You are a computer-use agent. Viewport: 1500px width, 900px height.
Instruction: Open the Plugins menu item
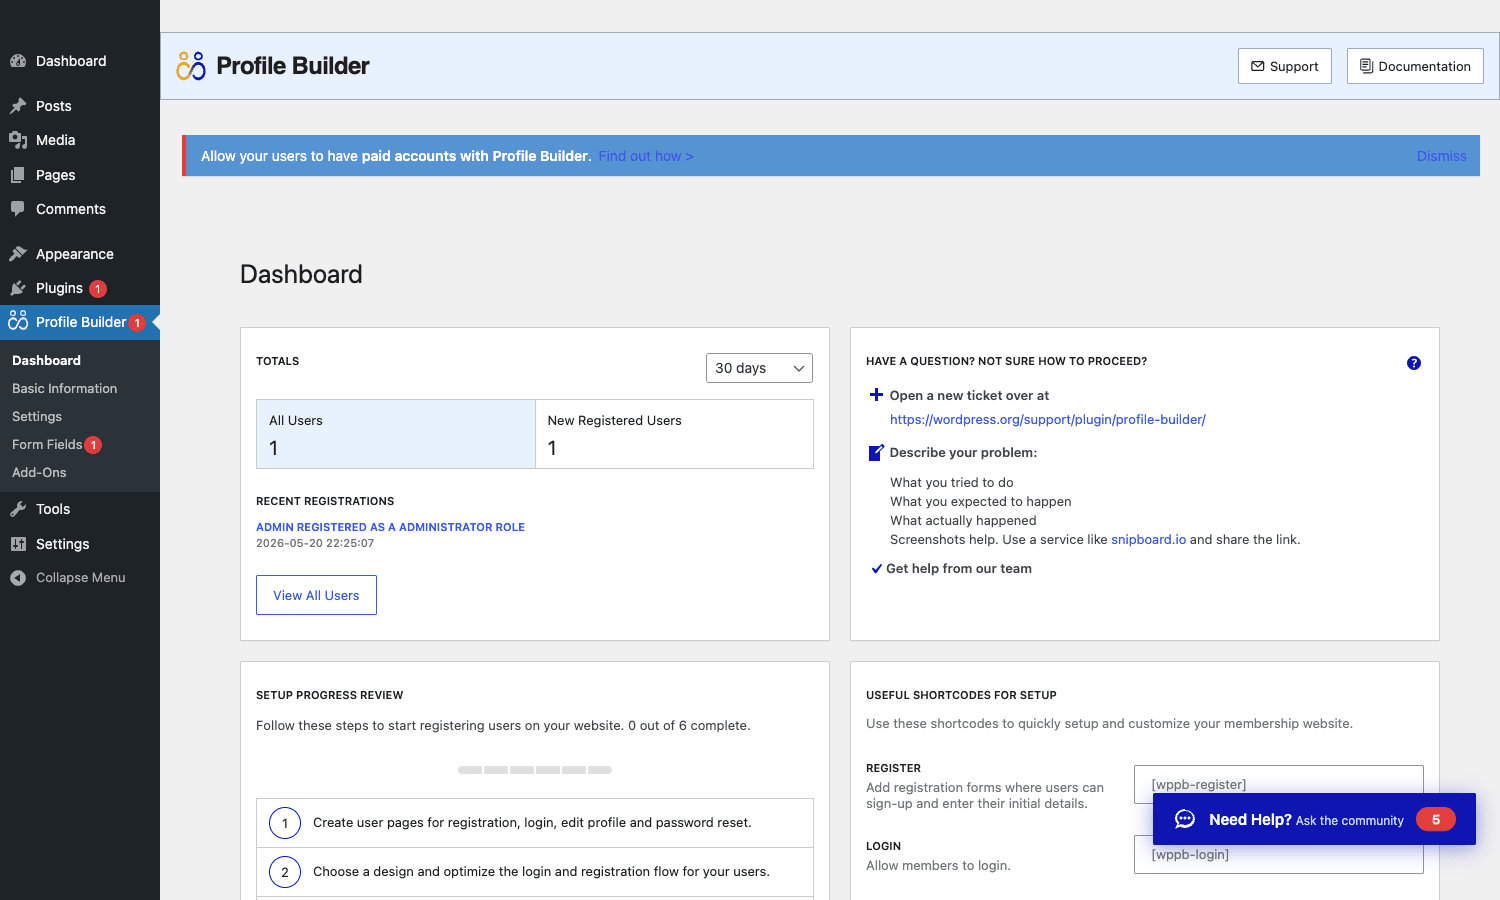point(80,288)
